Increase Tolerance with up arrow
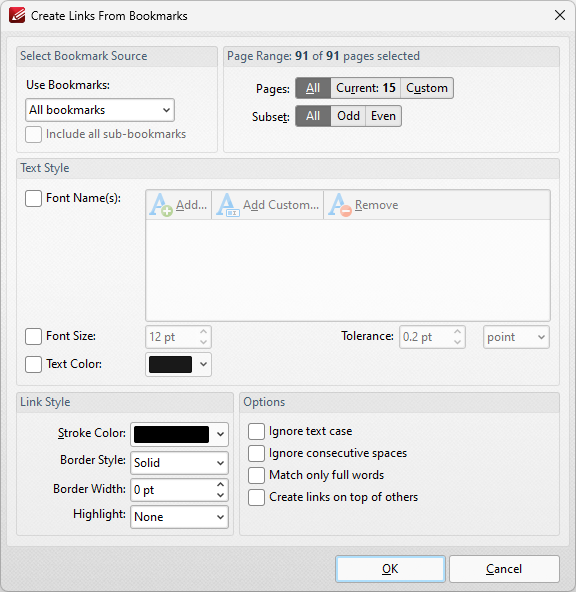 [x=457, y=331]
